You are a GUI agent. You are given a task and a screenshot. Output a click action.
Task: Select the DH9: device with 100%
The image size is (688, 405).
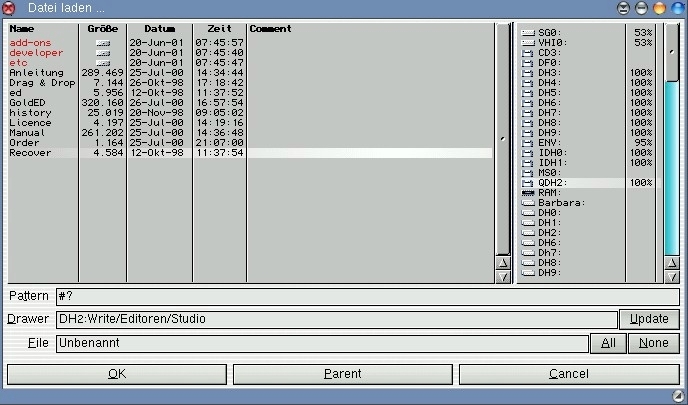pos(549,133)
